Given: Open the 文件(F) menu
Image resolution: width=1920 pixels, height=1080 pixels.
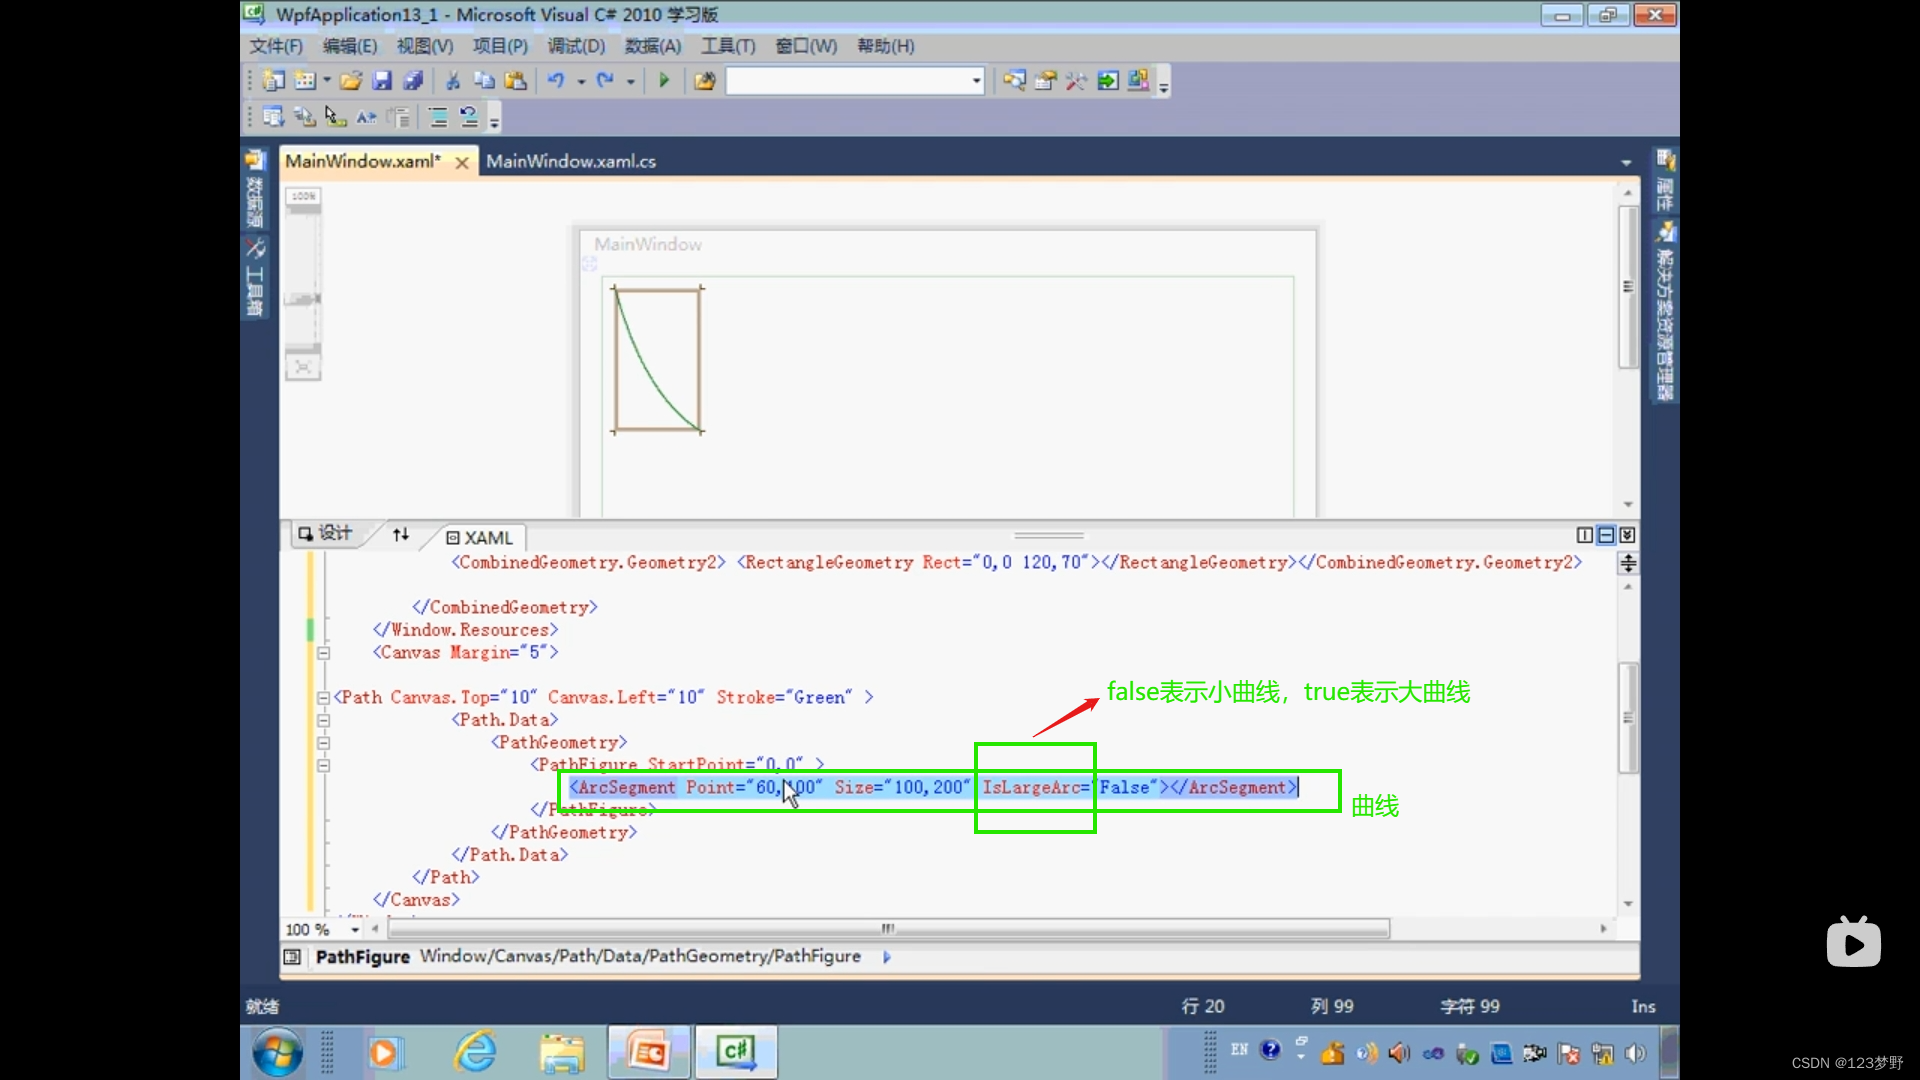Looking at the screenshot, I should (275, 46).
